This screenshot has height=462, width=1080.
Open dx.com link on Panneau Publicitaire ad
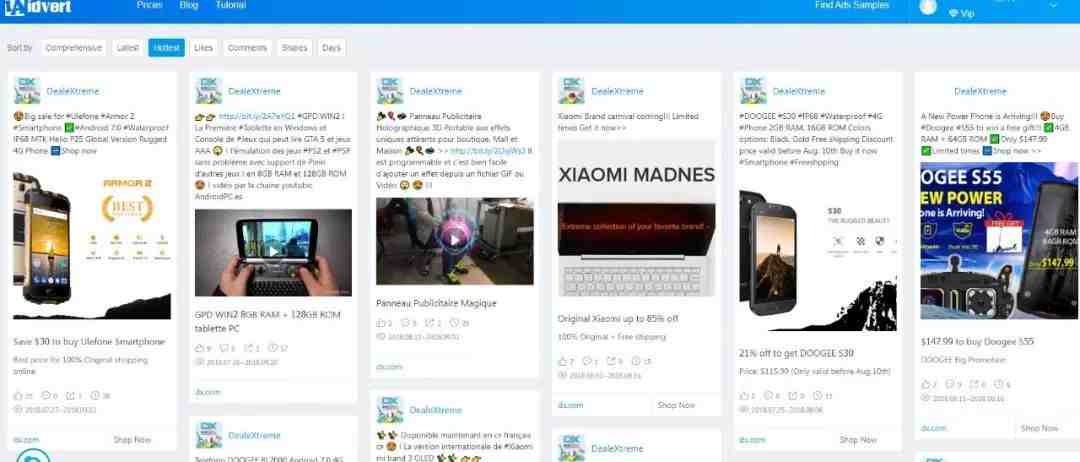coord(389,367)
